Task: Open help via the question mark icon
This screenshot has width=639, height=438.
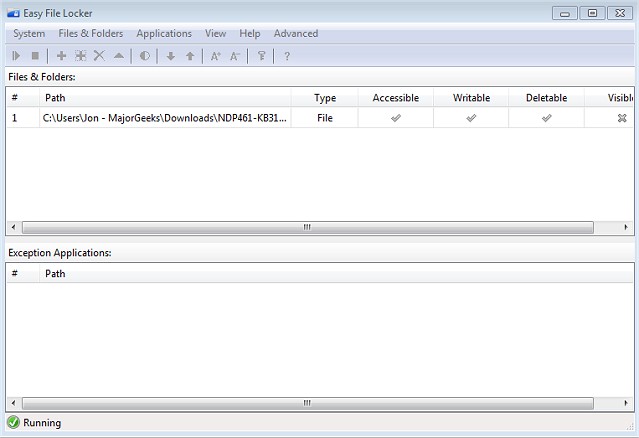Action: [287, 56]
